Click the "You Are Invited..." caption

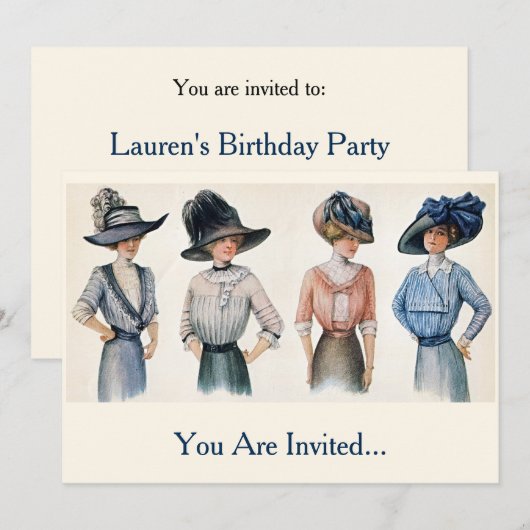point(280,444)
